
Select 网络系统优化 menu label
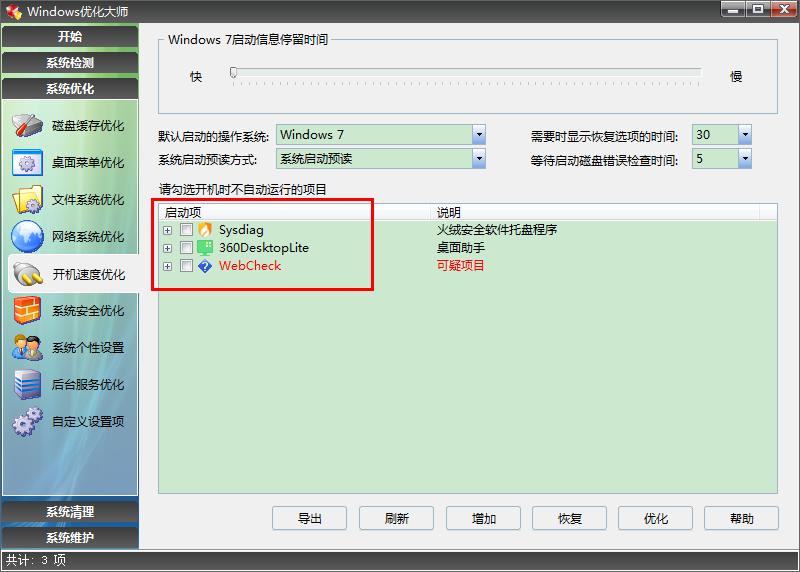(88, 237)
